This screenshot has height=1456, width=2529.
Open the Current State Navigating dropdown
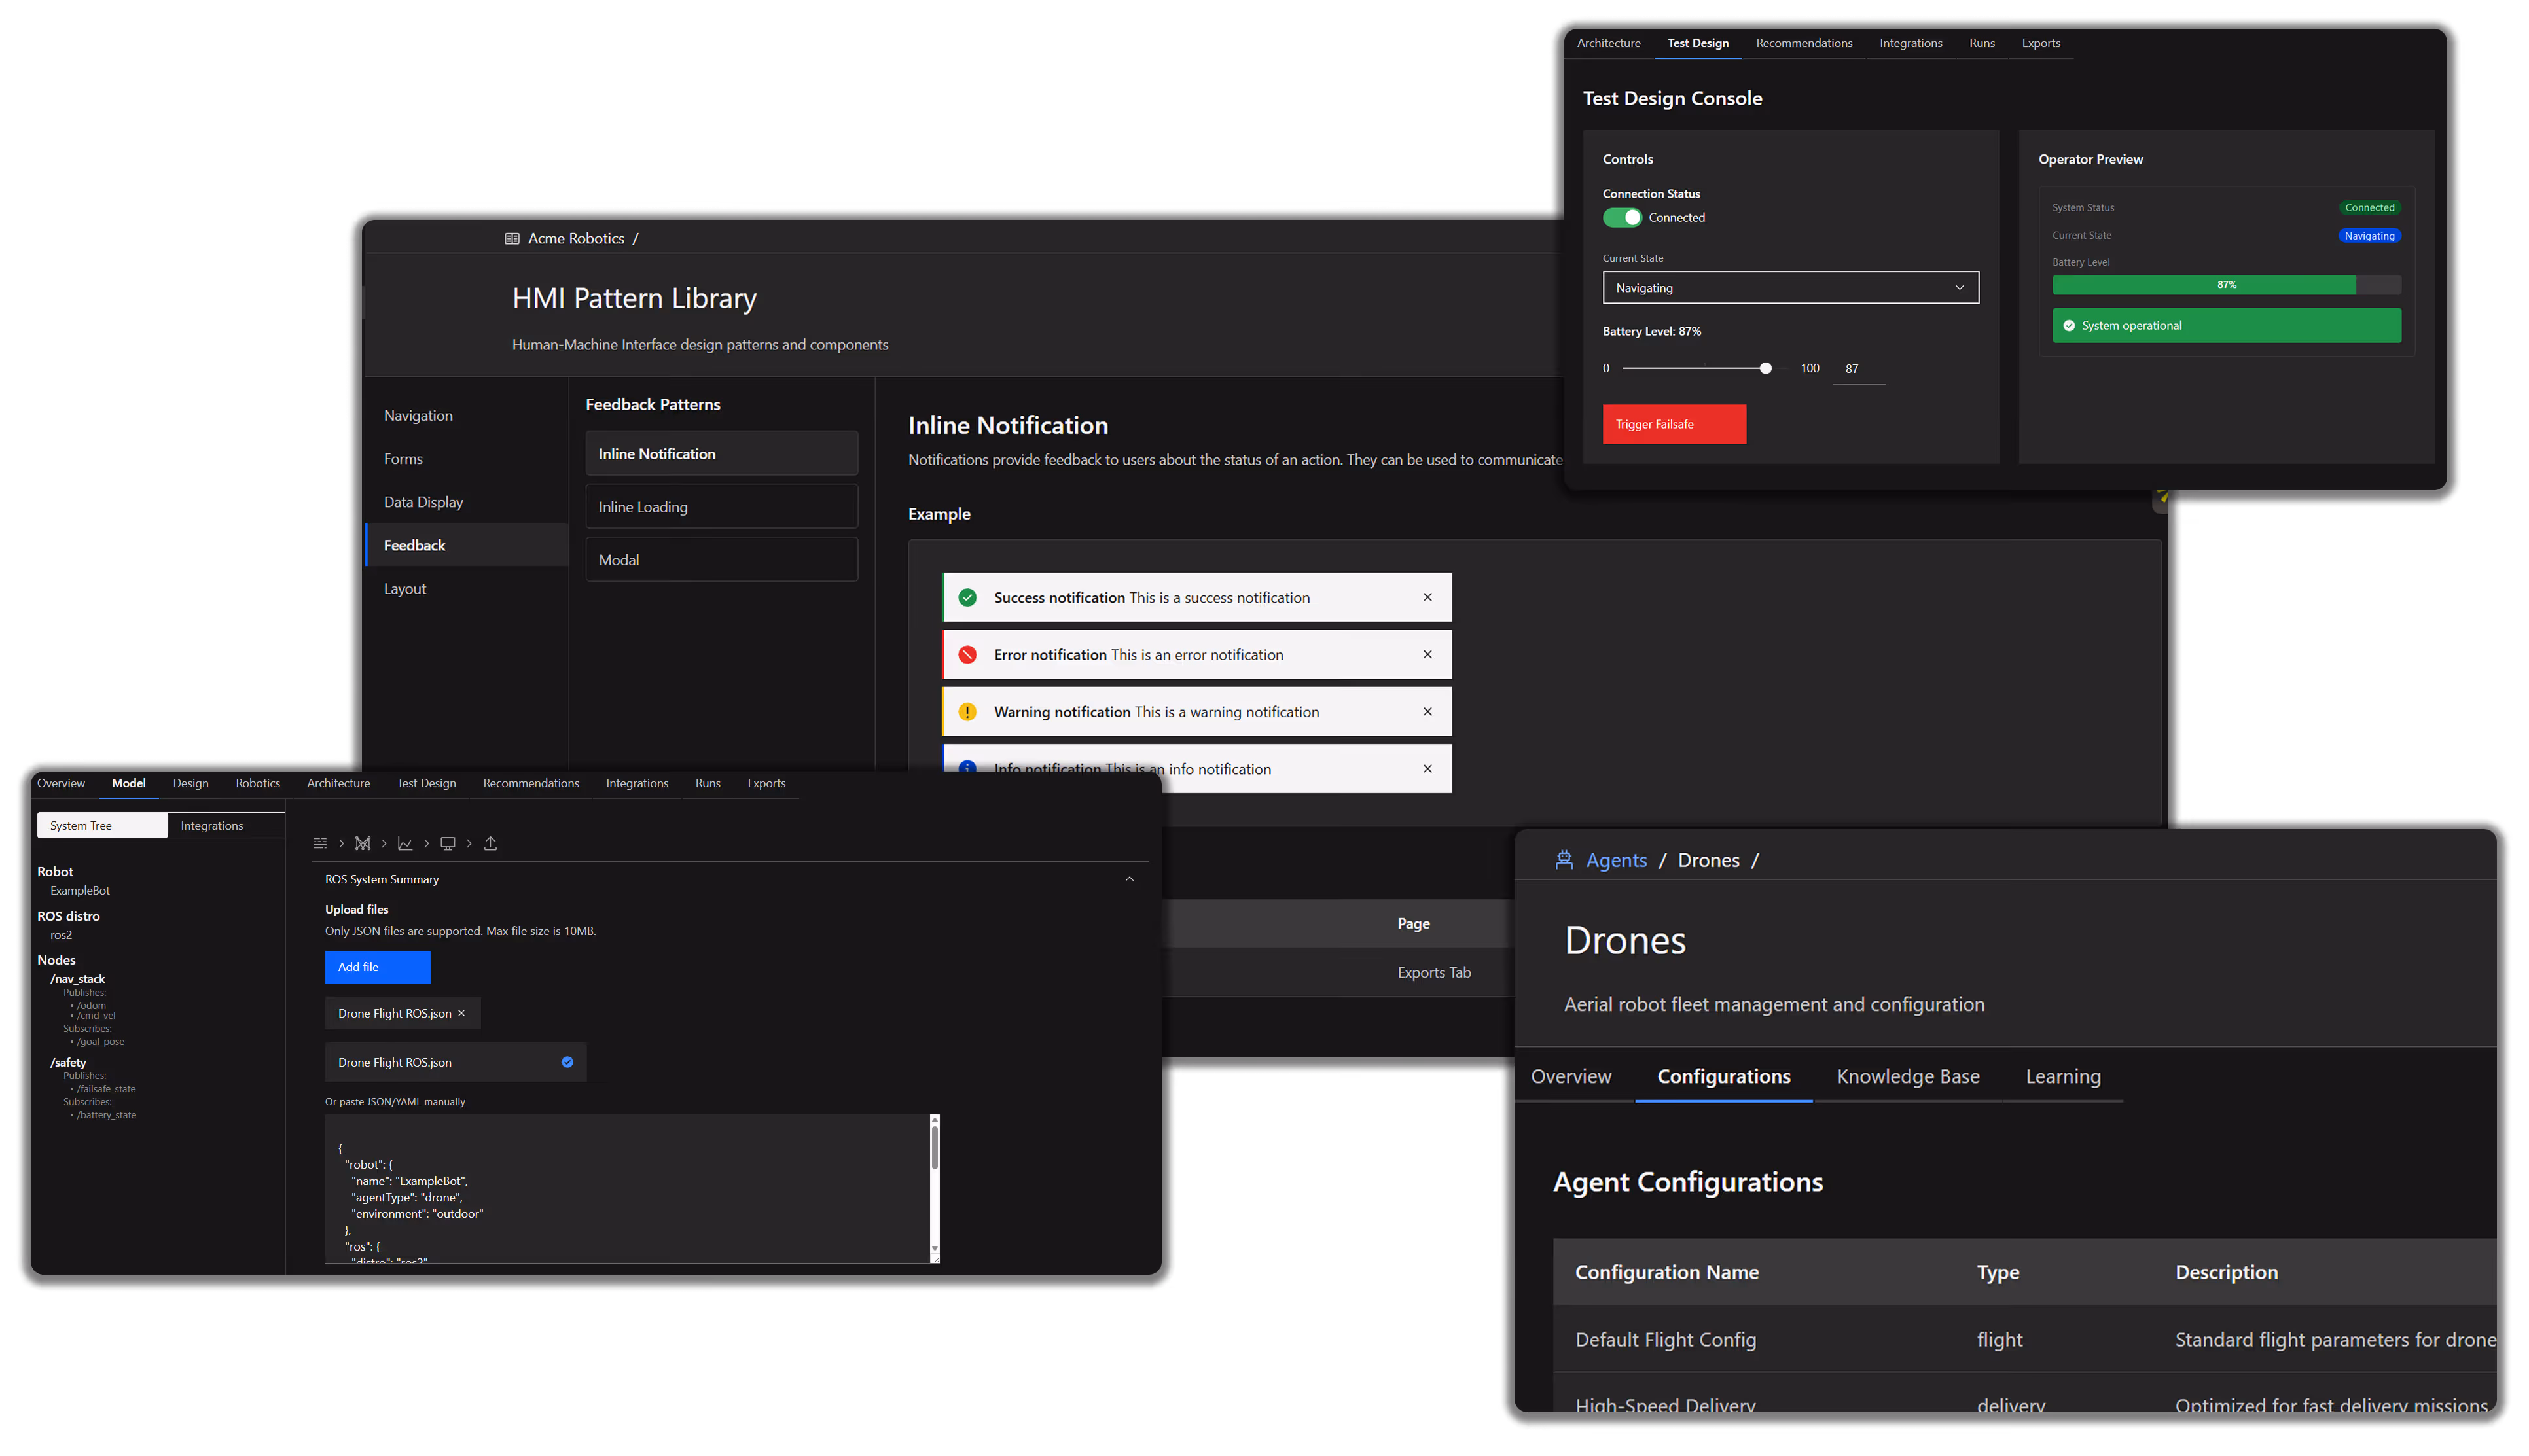pyautogui.click(x=1790, y=288)
